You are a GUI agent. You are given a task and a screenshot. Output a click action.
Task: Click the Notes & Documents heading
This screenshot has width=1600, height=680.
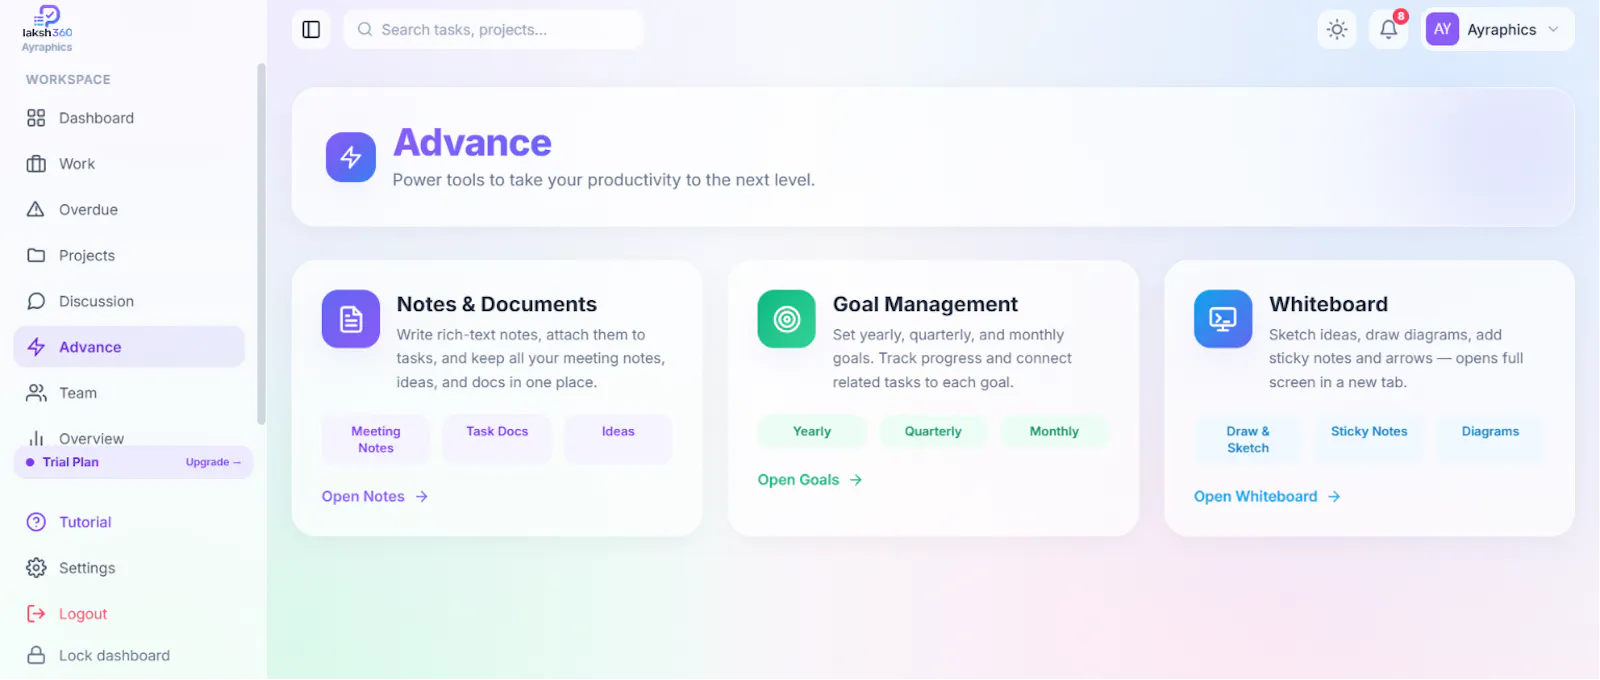point(497,304)
